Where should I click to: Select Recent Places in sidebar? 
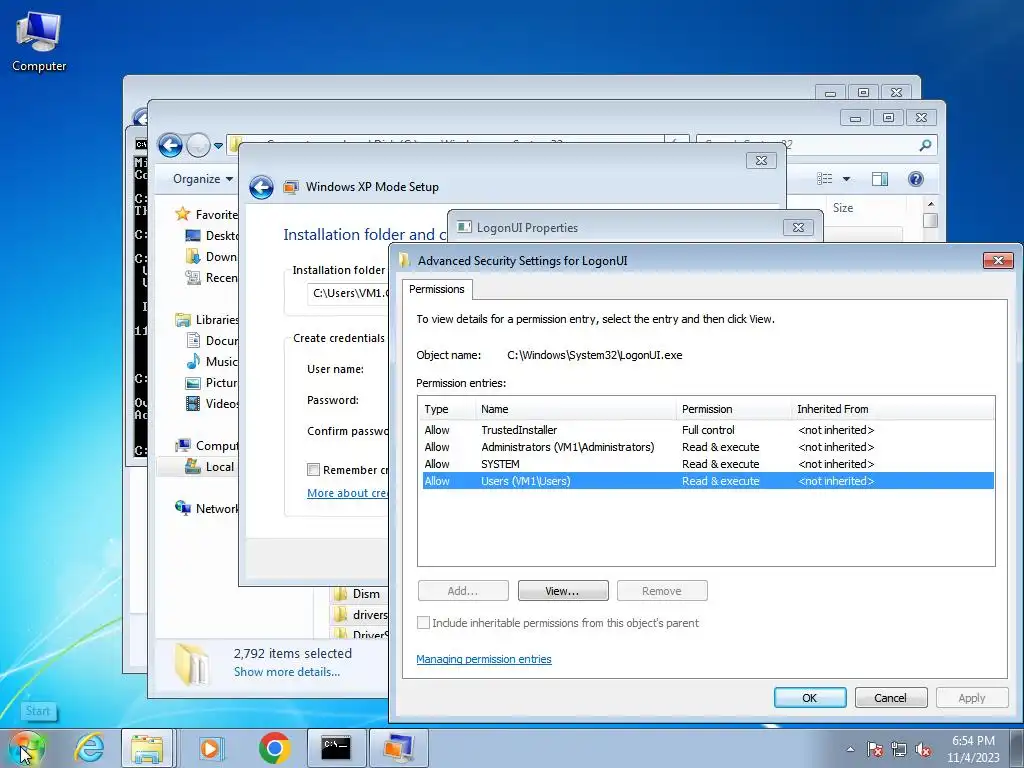click(211, 278)
